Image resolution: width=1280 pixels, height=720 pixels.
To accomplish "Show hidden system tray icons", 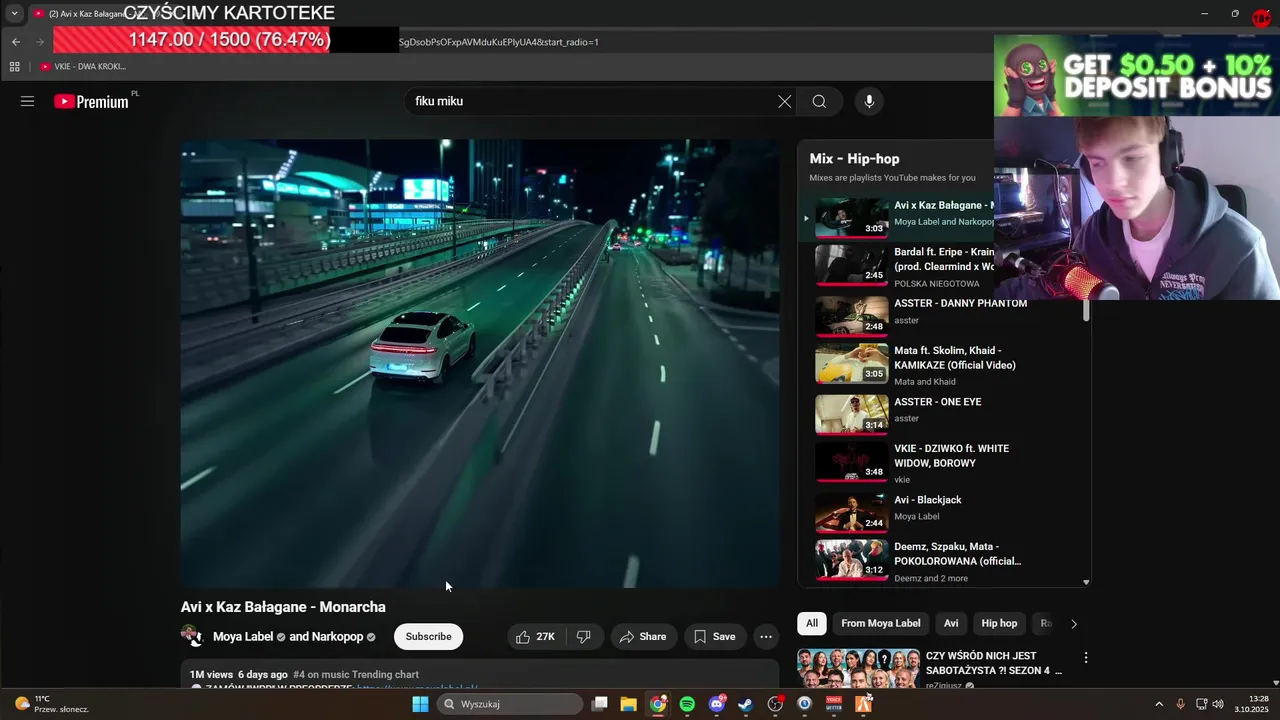I will click(x=1159, y=704).
